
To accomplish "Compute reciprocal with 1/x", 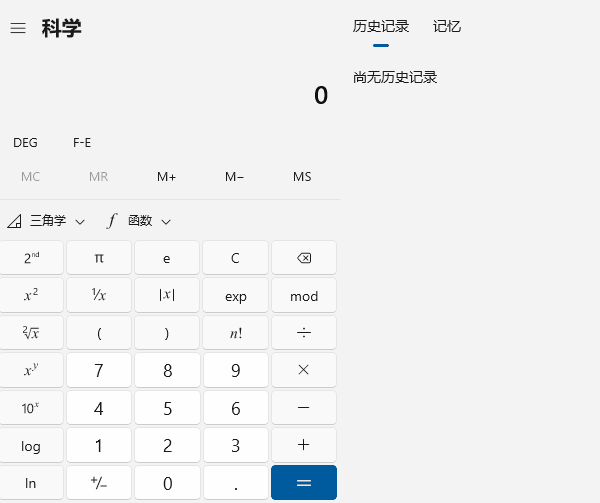I will (x=99, y=295).
